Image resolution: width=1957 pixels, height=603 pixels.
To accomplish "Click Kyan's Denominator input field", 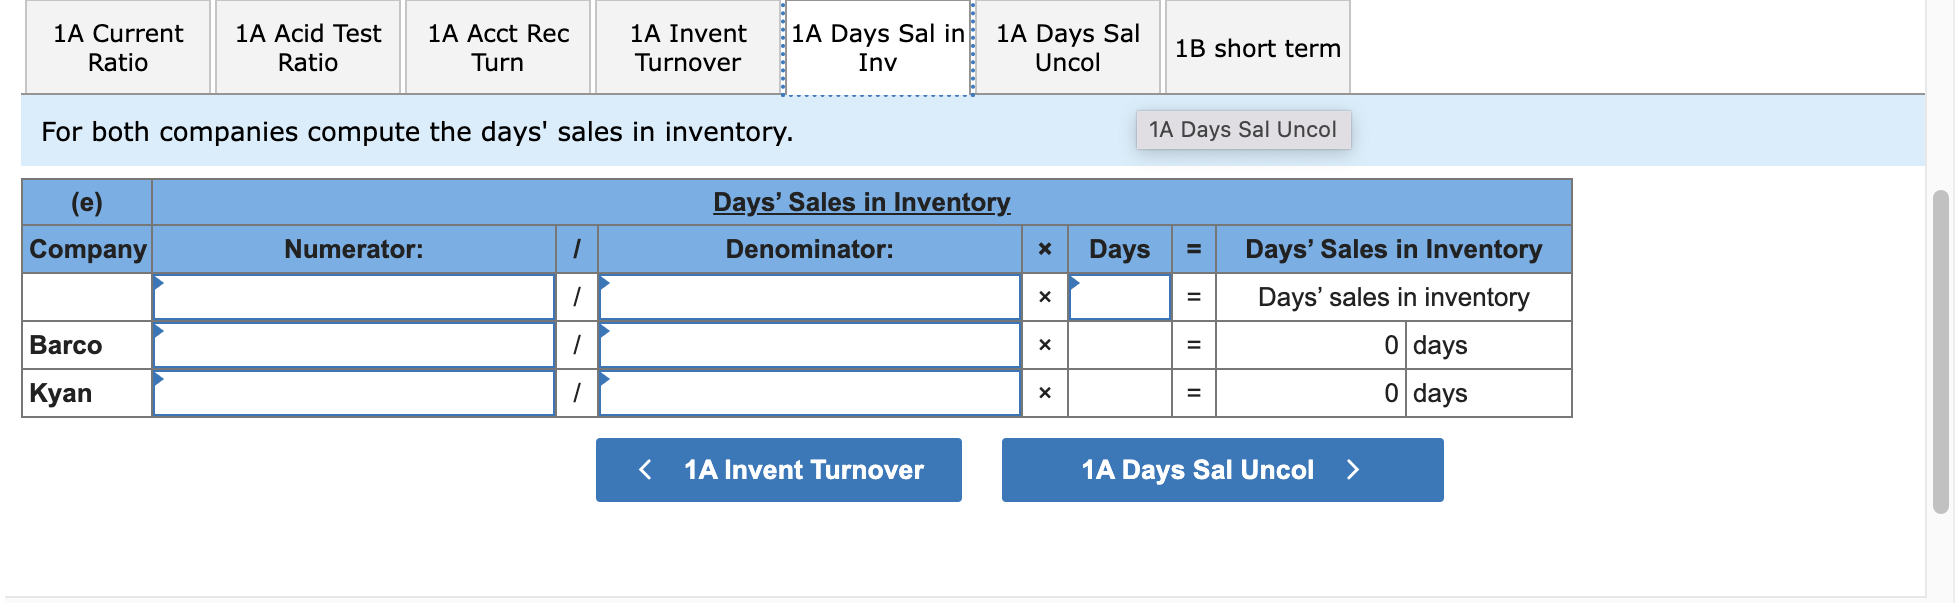I will coord(810,393).
